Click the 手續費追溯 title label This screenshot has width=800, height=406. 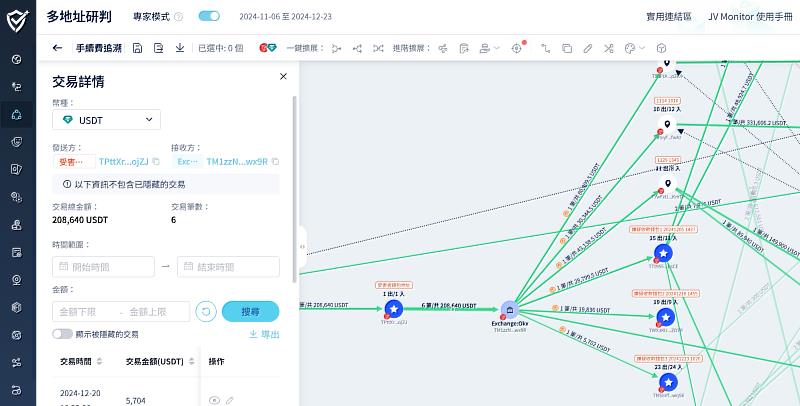(99, 48)
